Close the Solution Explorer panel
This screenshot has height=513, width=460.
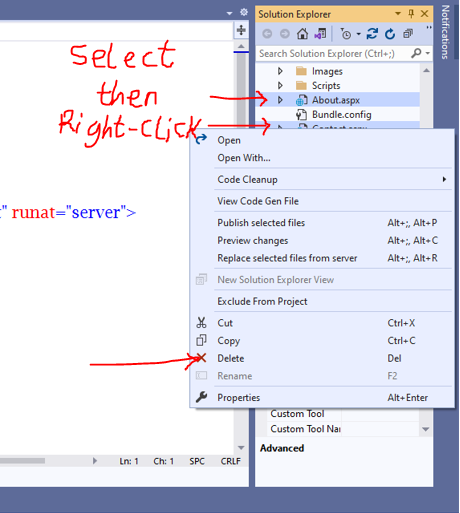pyautogui.click(x=424, y=14)
